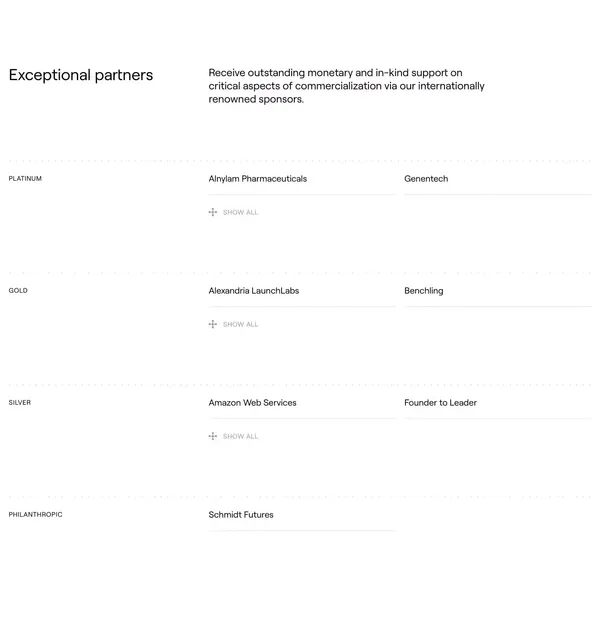Screen dimensions: 600x621
Task: Click the plus icon beside Silver's Show All
Action: pos(213,436)
